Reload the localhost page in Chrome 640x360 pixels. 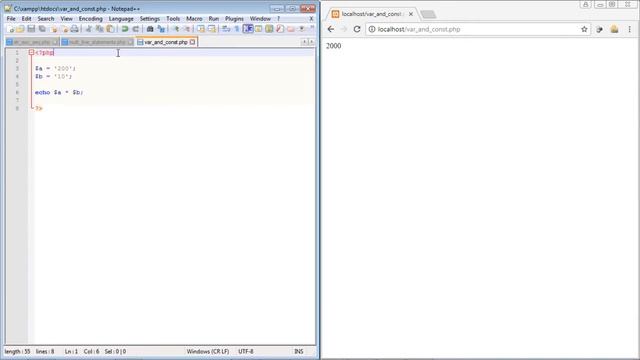click(x=357, y=29)
